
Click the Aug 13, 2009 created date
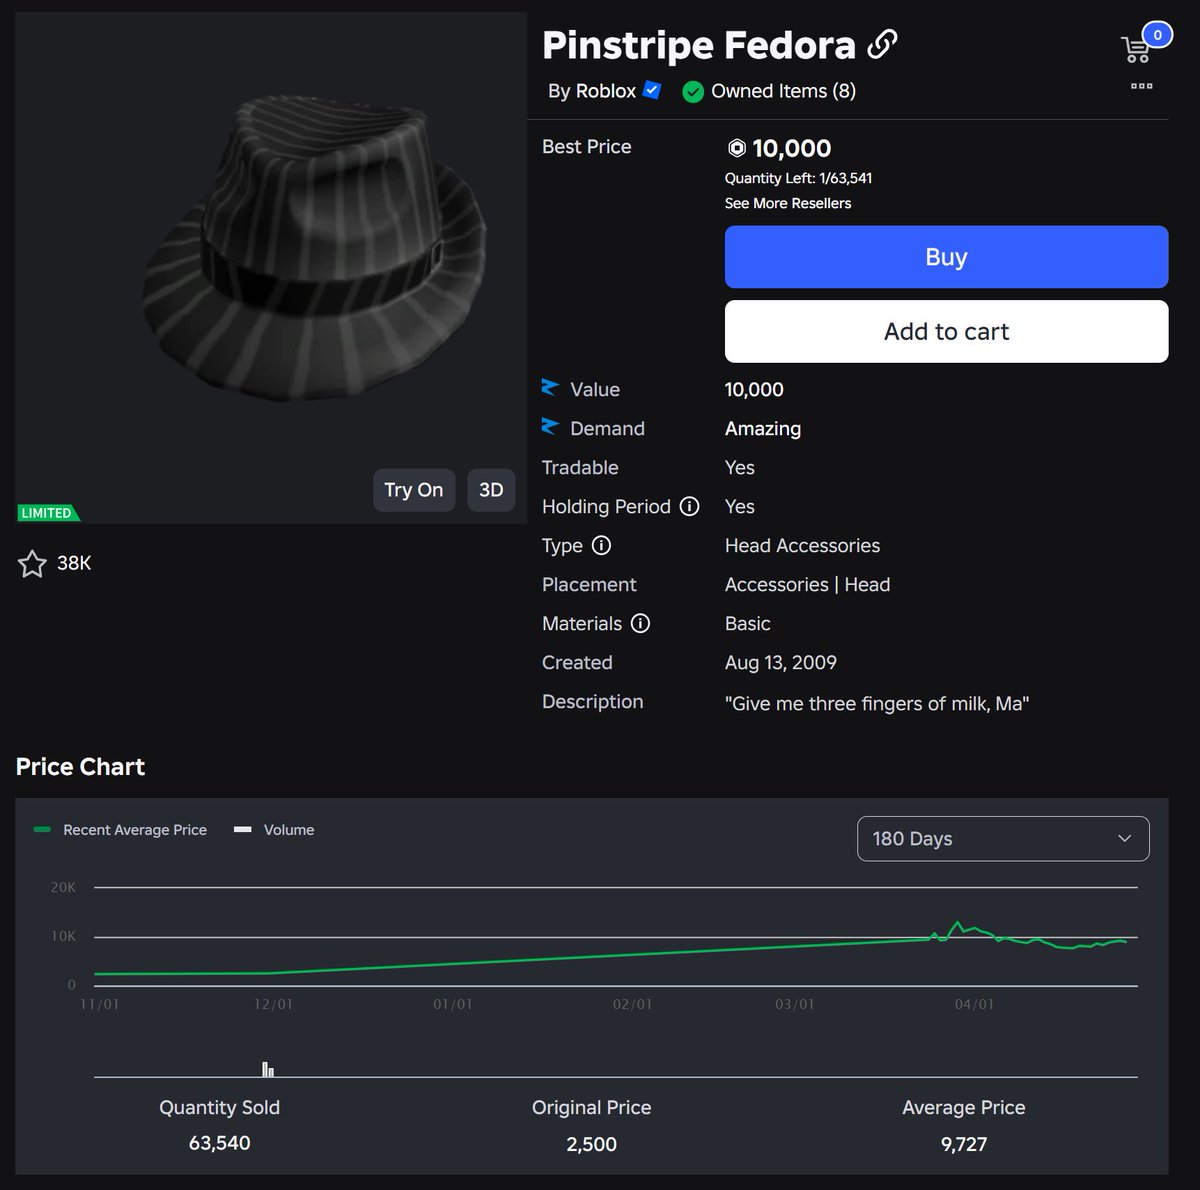pos(780,662)
